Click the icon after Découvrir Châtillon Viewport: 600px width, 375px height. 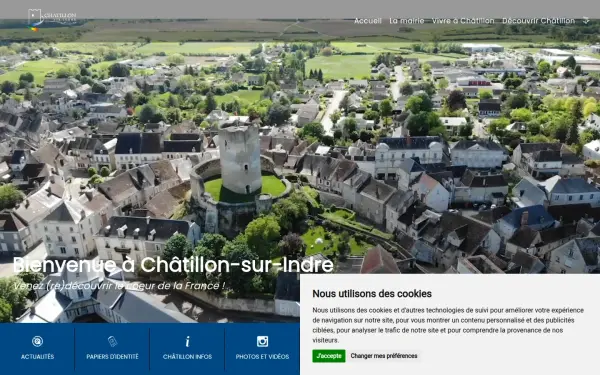coord(586,20)
